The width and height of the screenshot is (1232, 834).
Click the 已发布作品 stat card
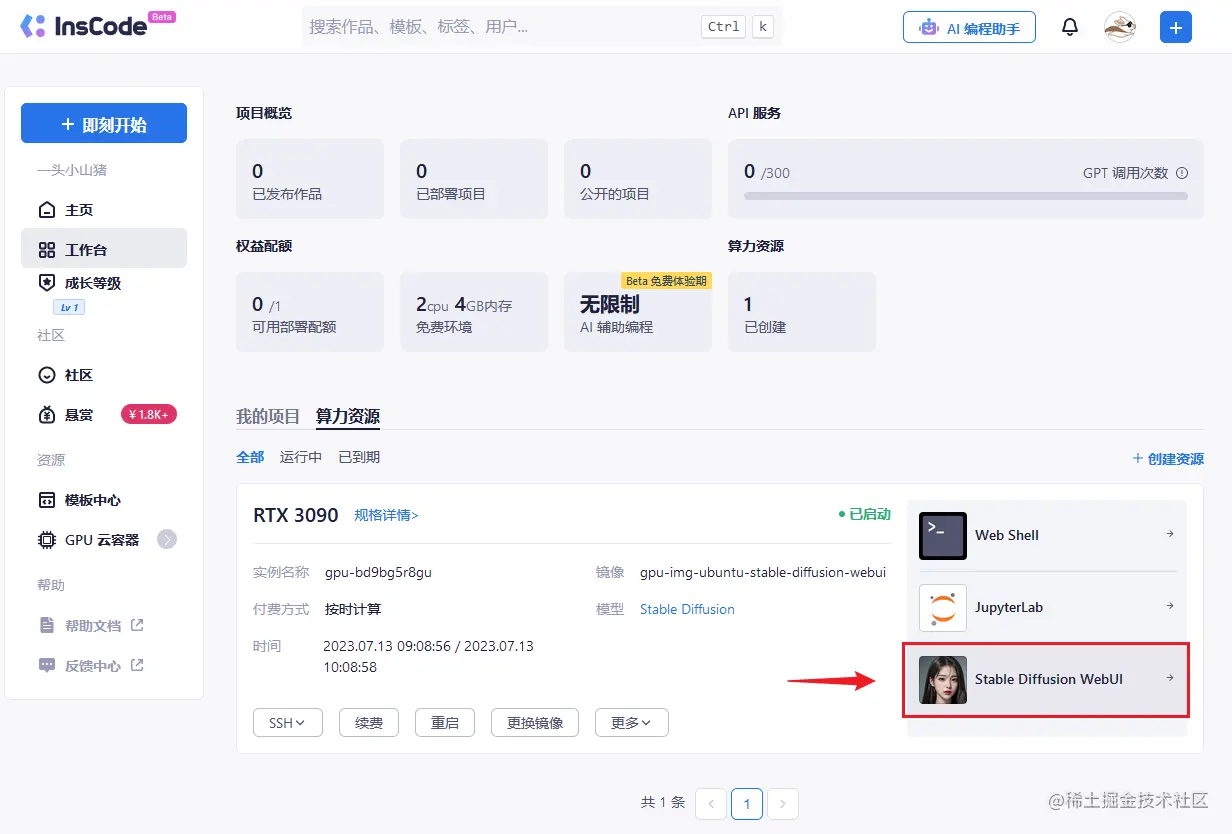point(310,179)
